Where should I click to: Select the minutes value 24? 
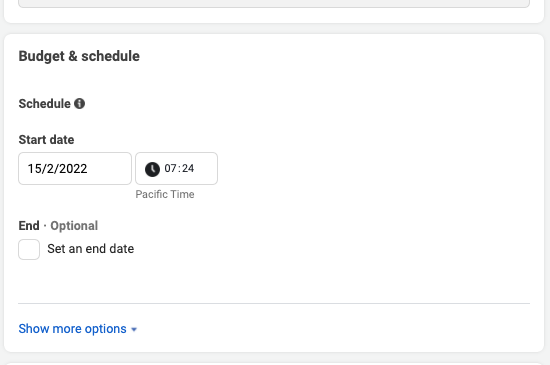click(188, 168)
